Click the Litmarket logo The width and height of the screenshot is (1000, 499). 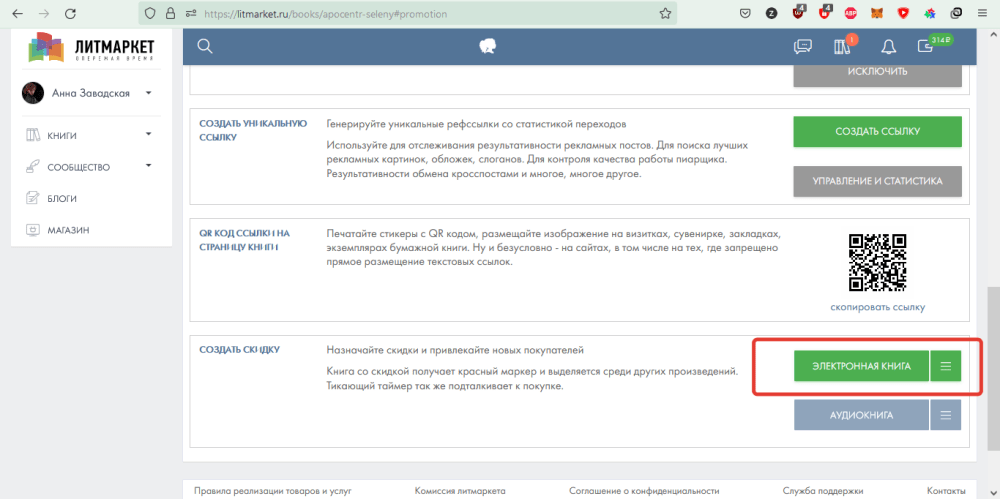tap(92, 47)
